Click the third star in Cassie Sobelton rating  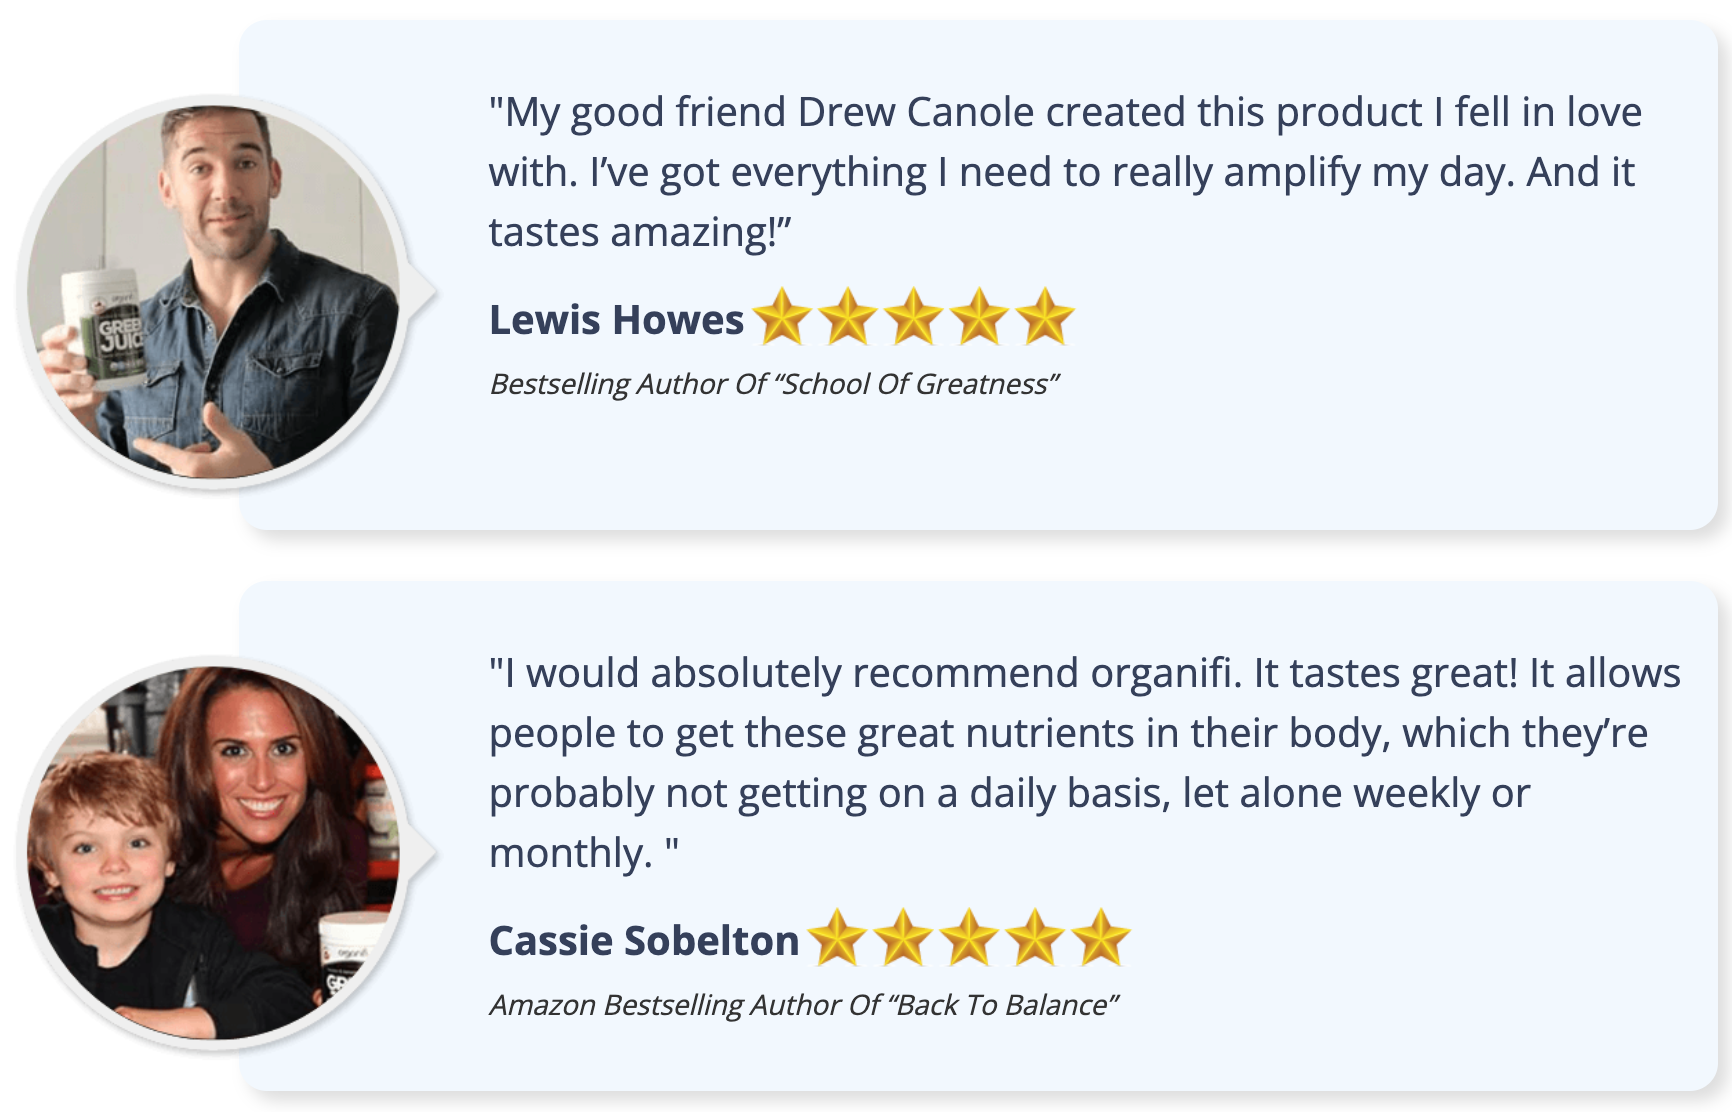969,938
